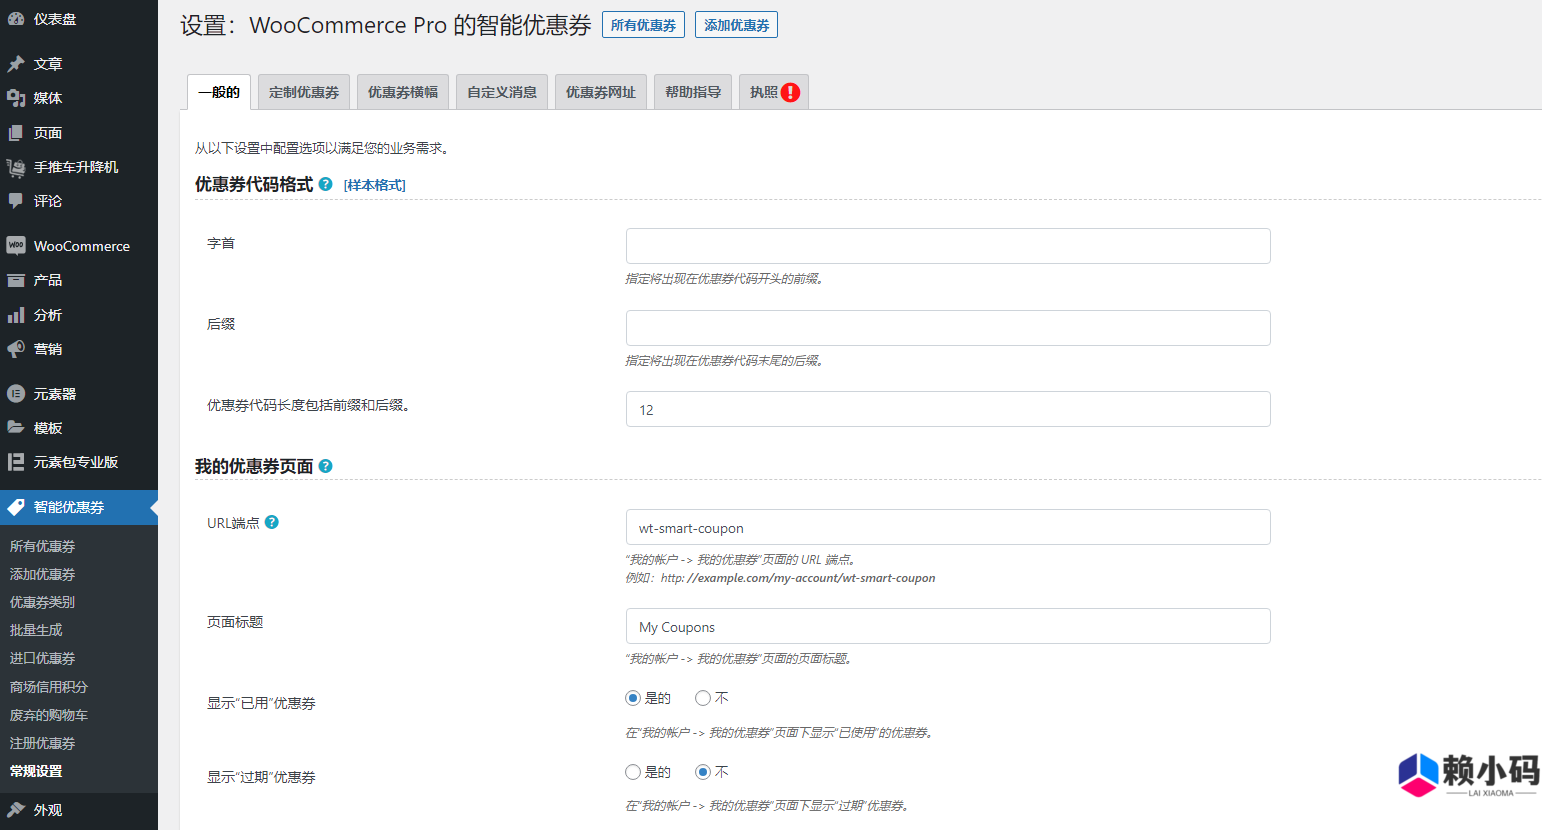The width and height of the screenshot is (1542, 830).
Task: Open 批量生成 in the sidebar submenu
Action: coord(36,630)
